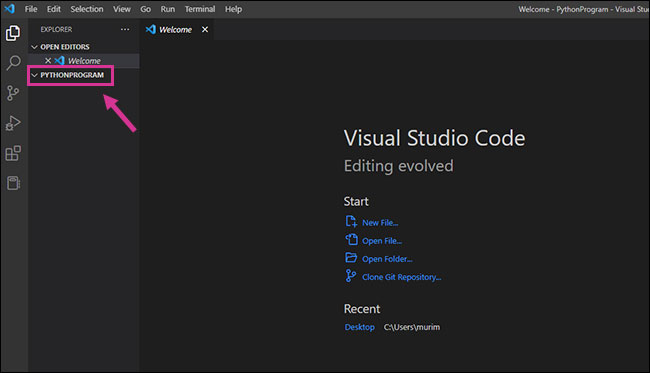Click the C:\Users\murim path text
Screen dimensions: 650x373
(x=412, y=327)
